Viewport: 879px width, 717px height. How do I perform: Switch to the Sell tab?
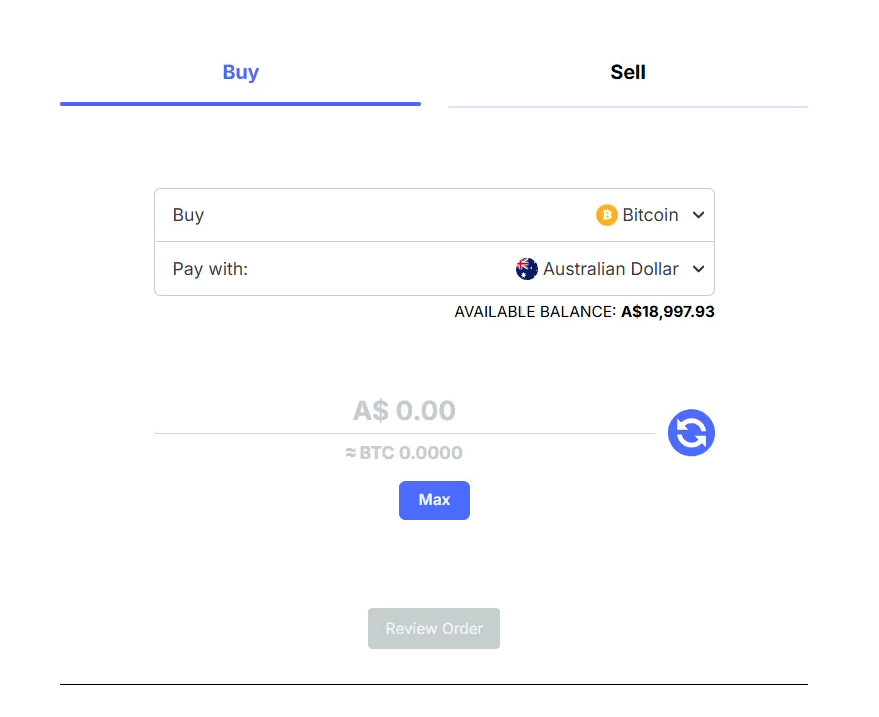coord(627,72)
